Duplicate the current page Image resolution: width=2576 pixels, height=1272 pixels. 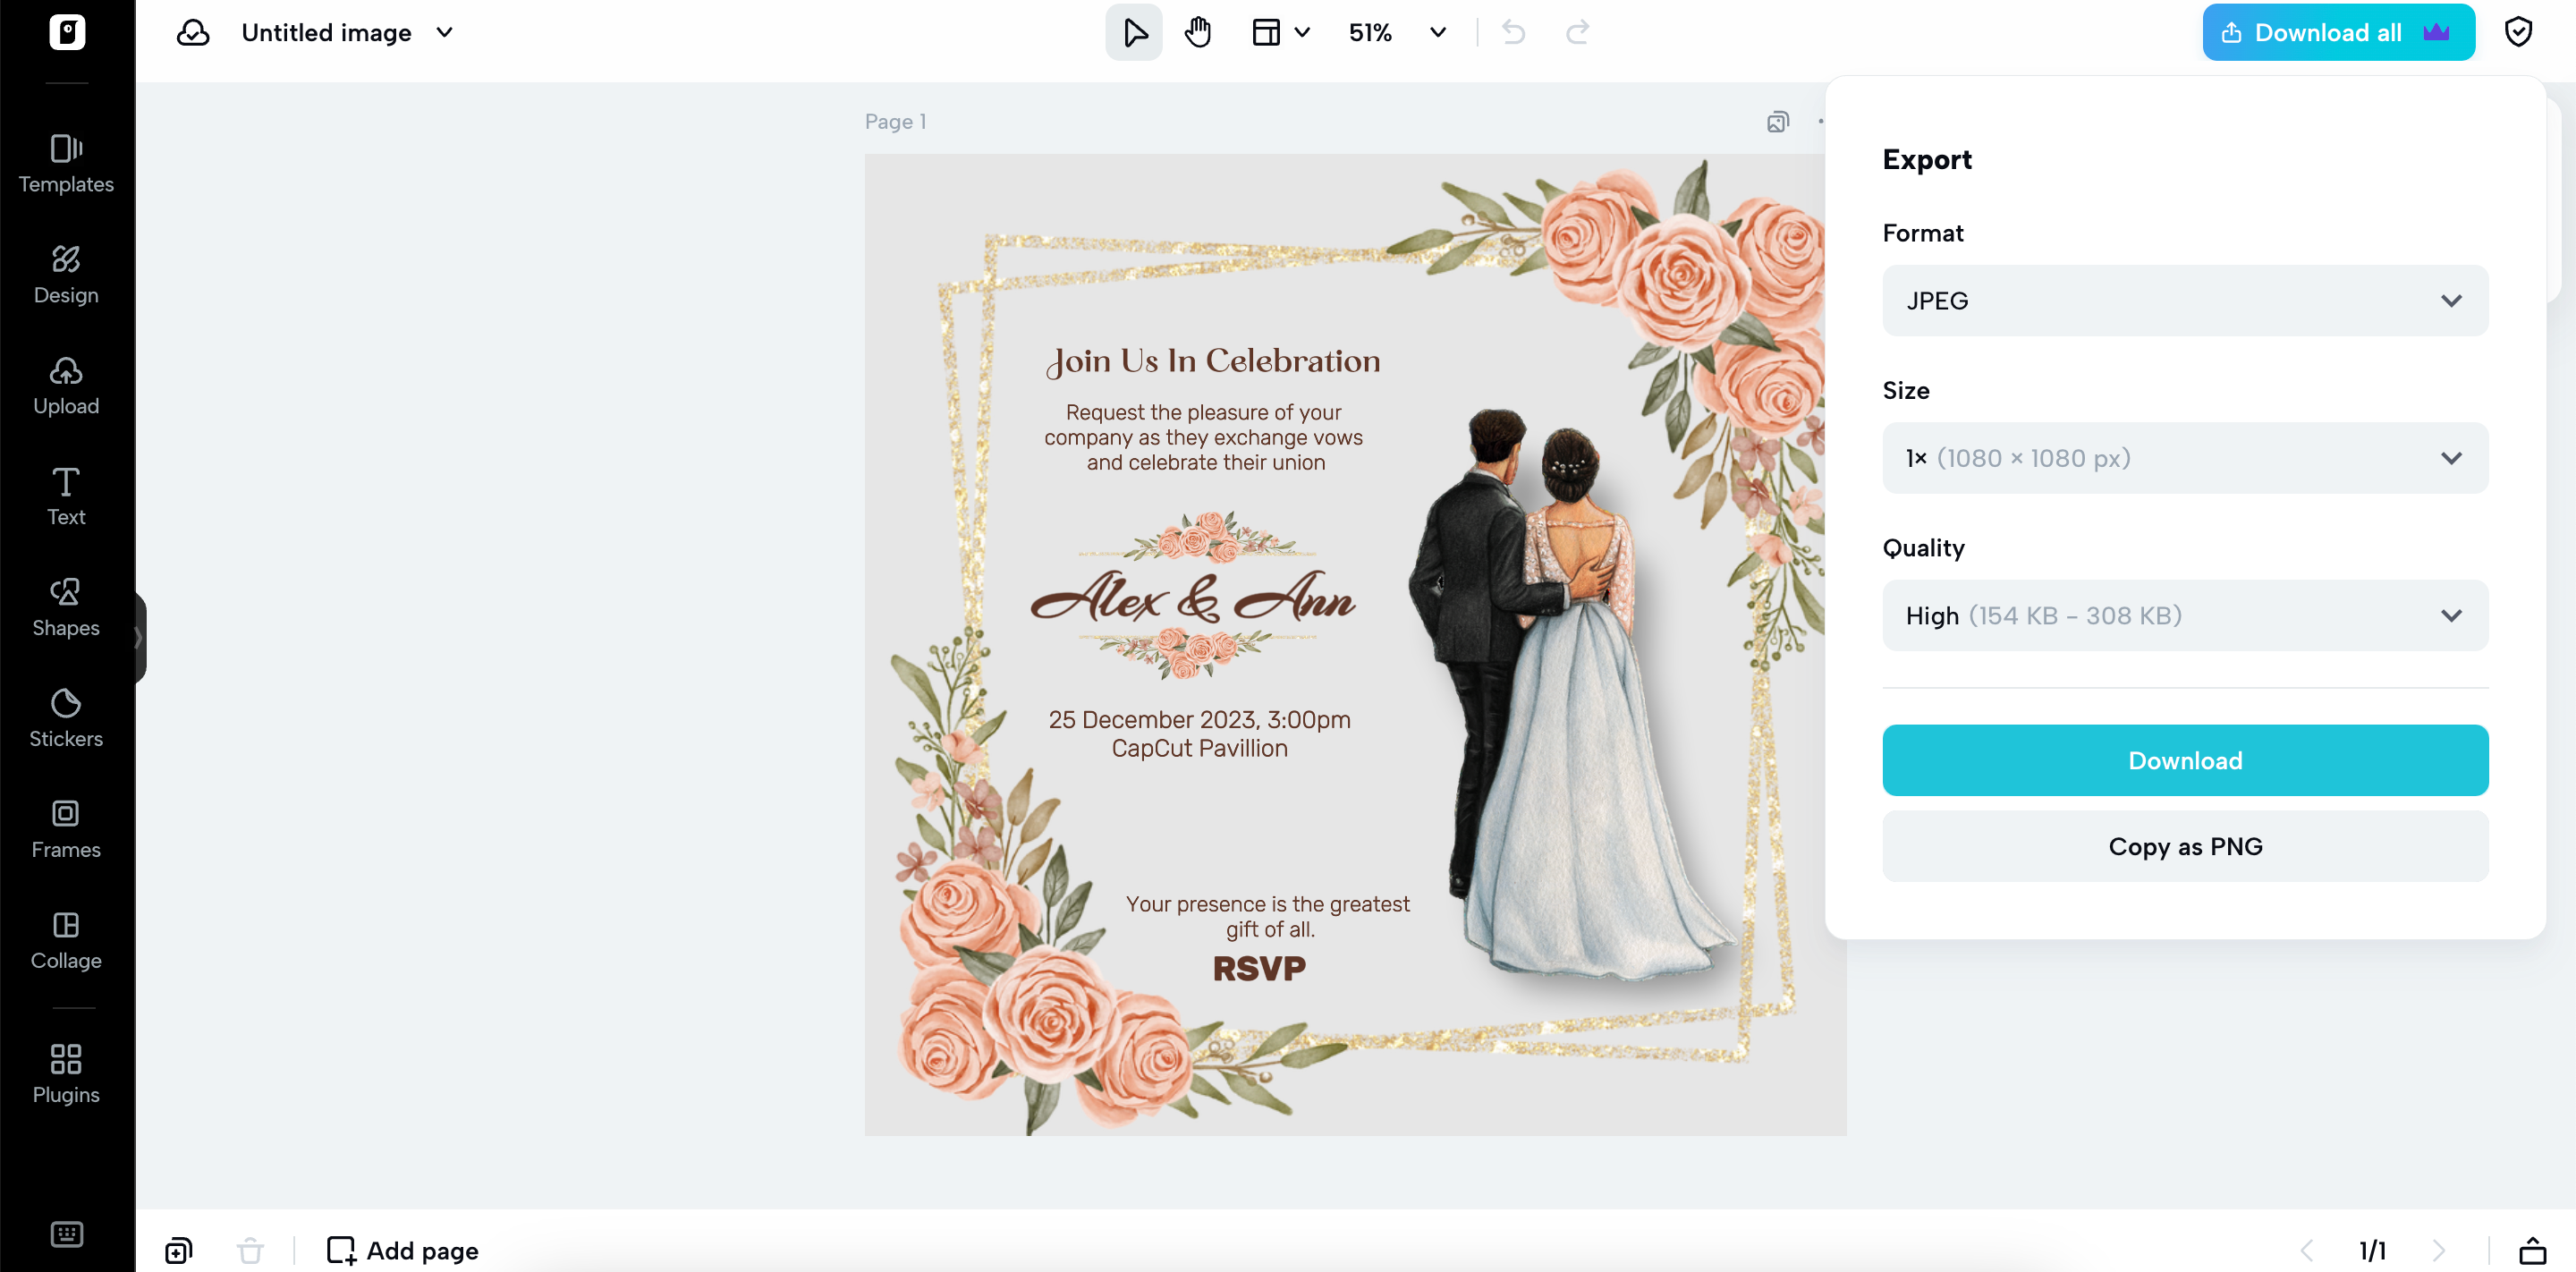tap(1777, 121)
